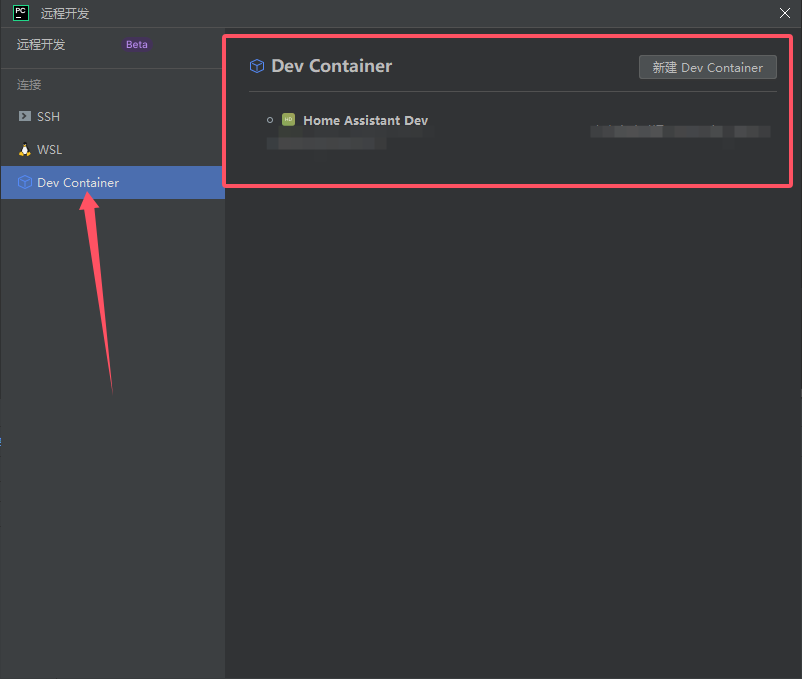Click the status circle beside Home Assistant Dev

pos(270,120)
